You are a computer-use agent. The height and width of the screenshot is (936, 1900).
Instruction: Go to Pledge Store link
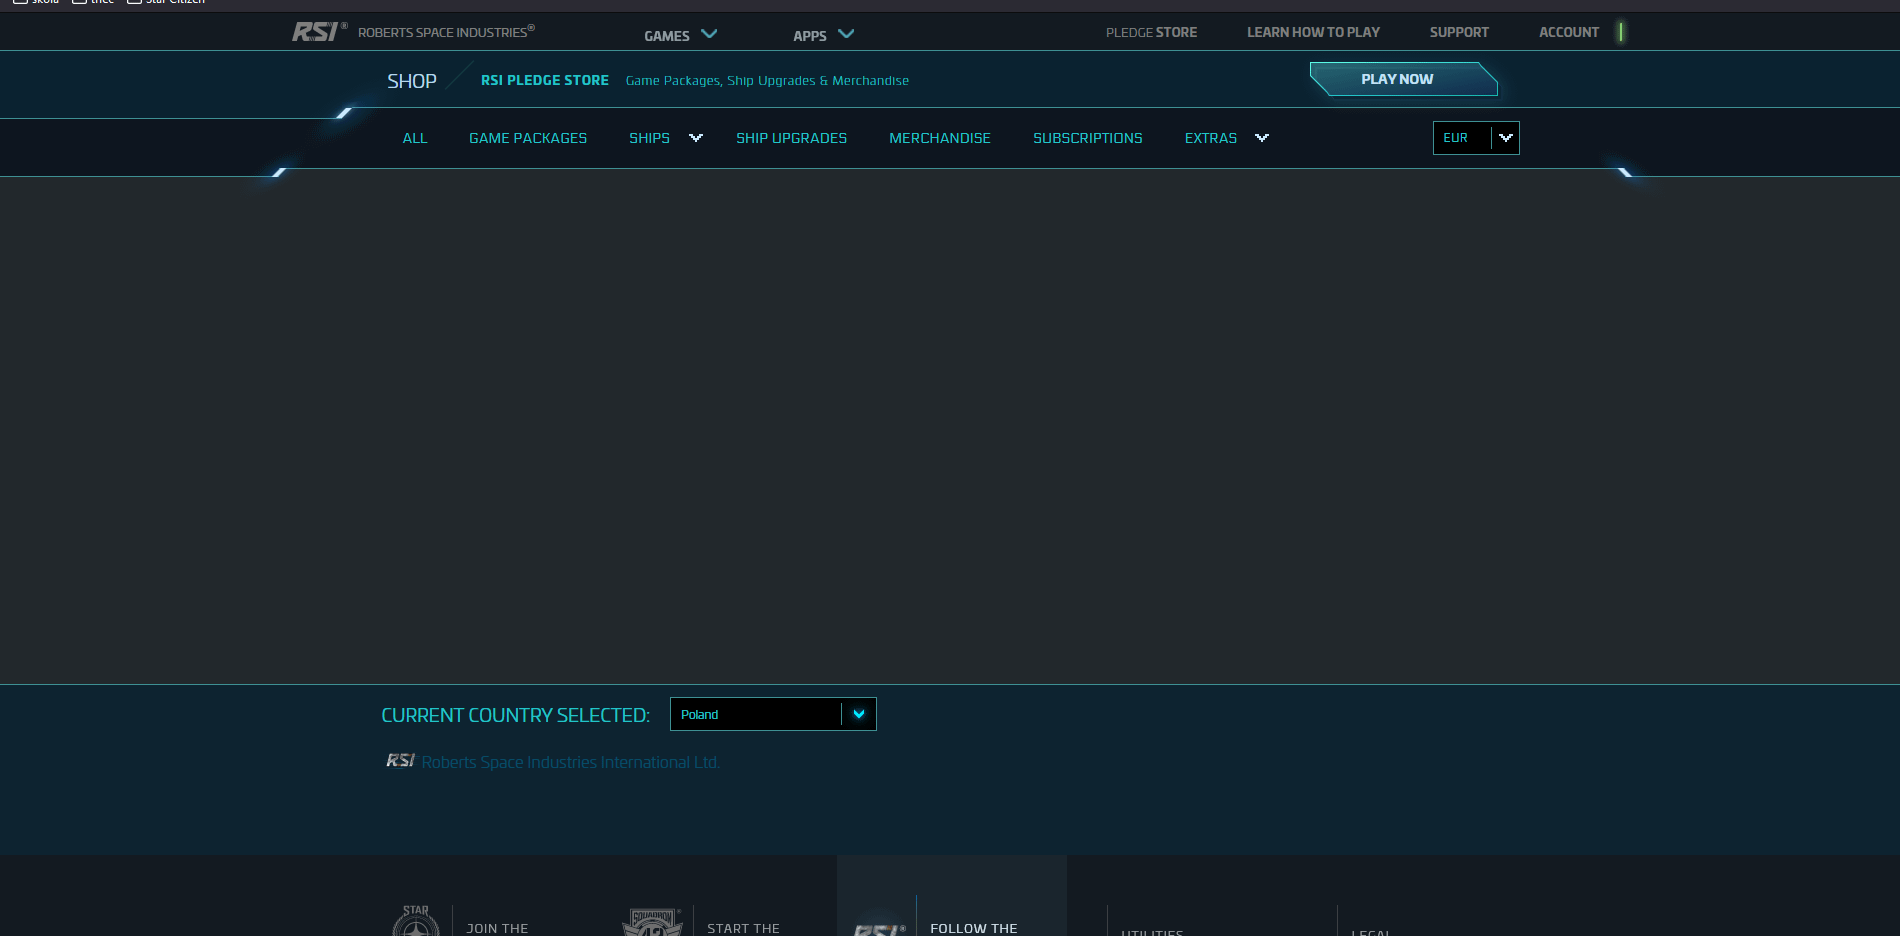point(1151,32)
